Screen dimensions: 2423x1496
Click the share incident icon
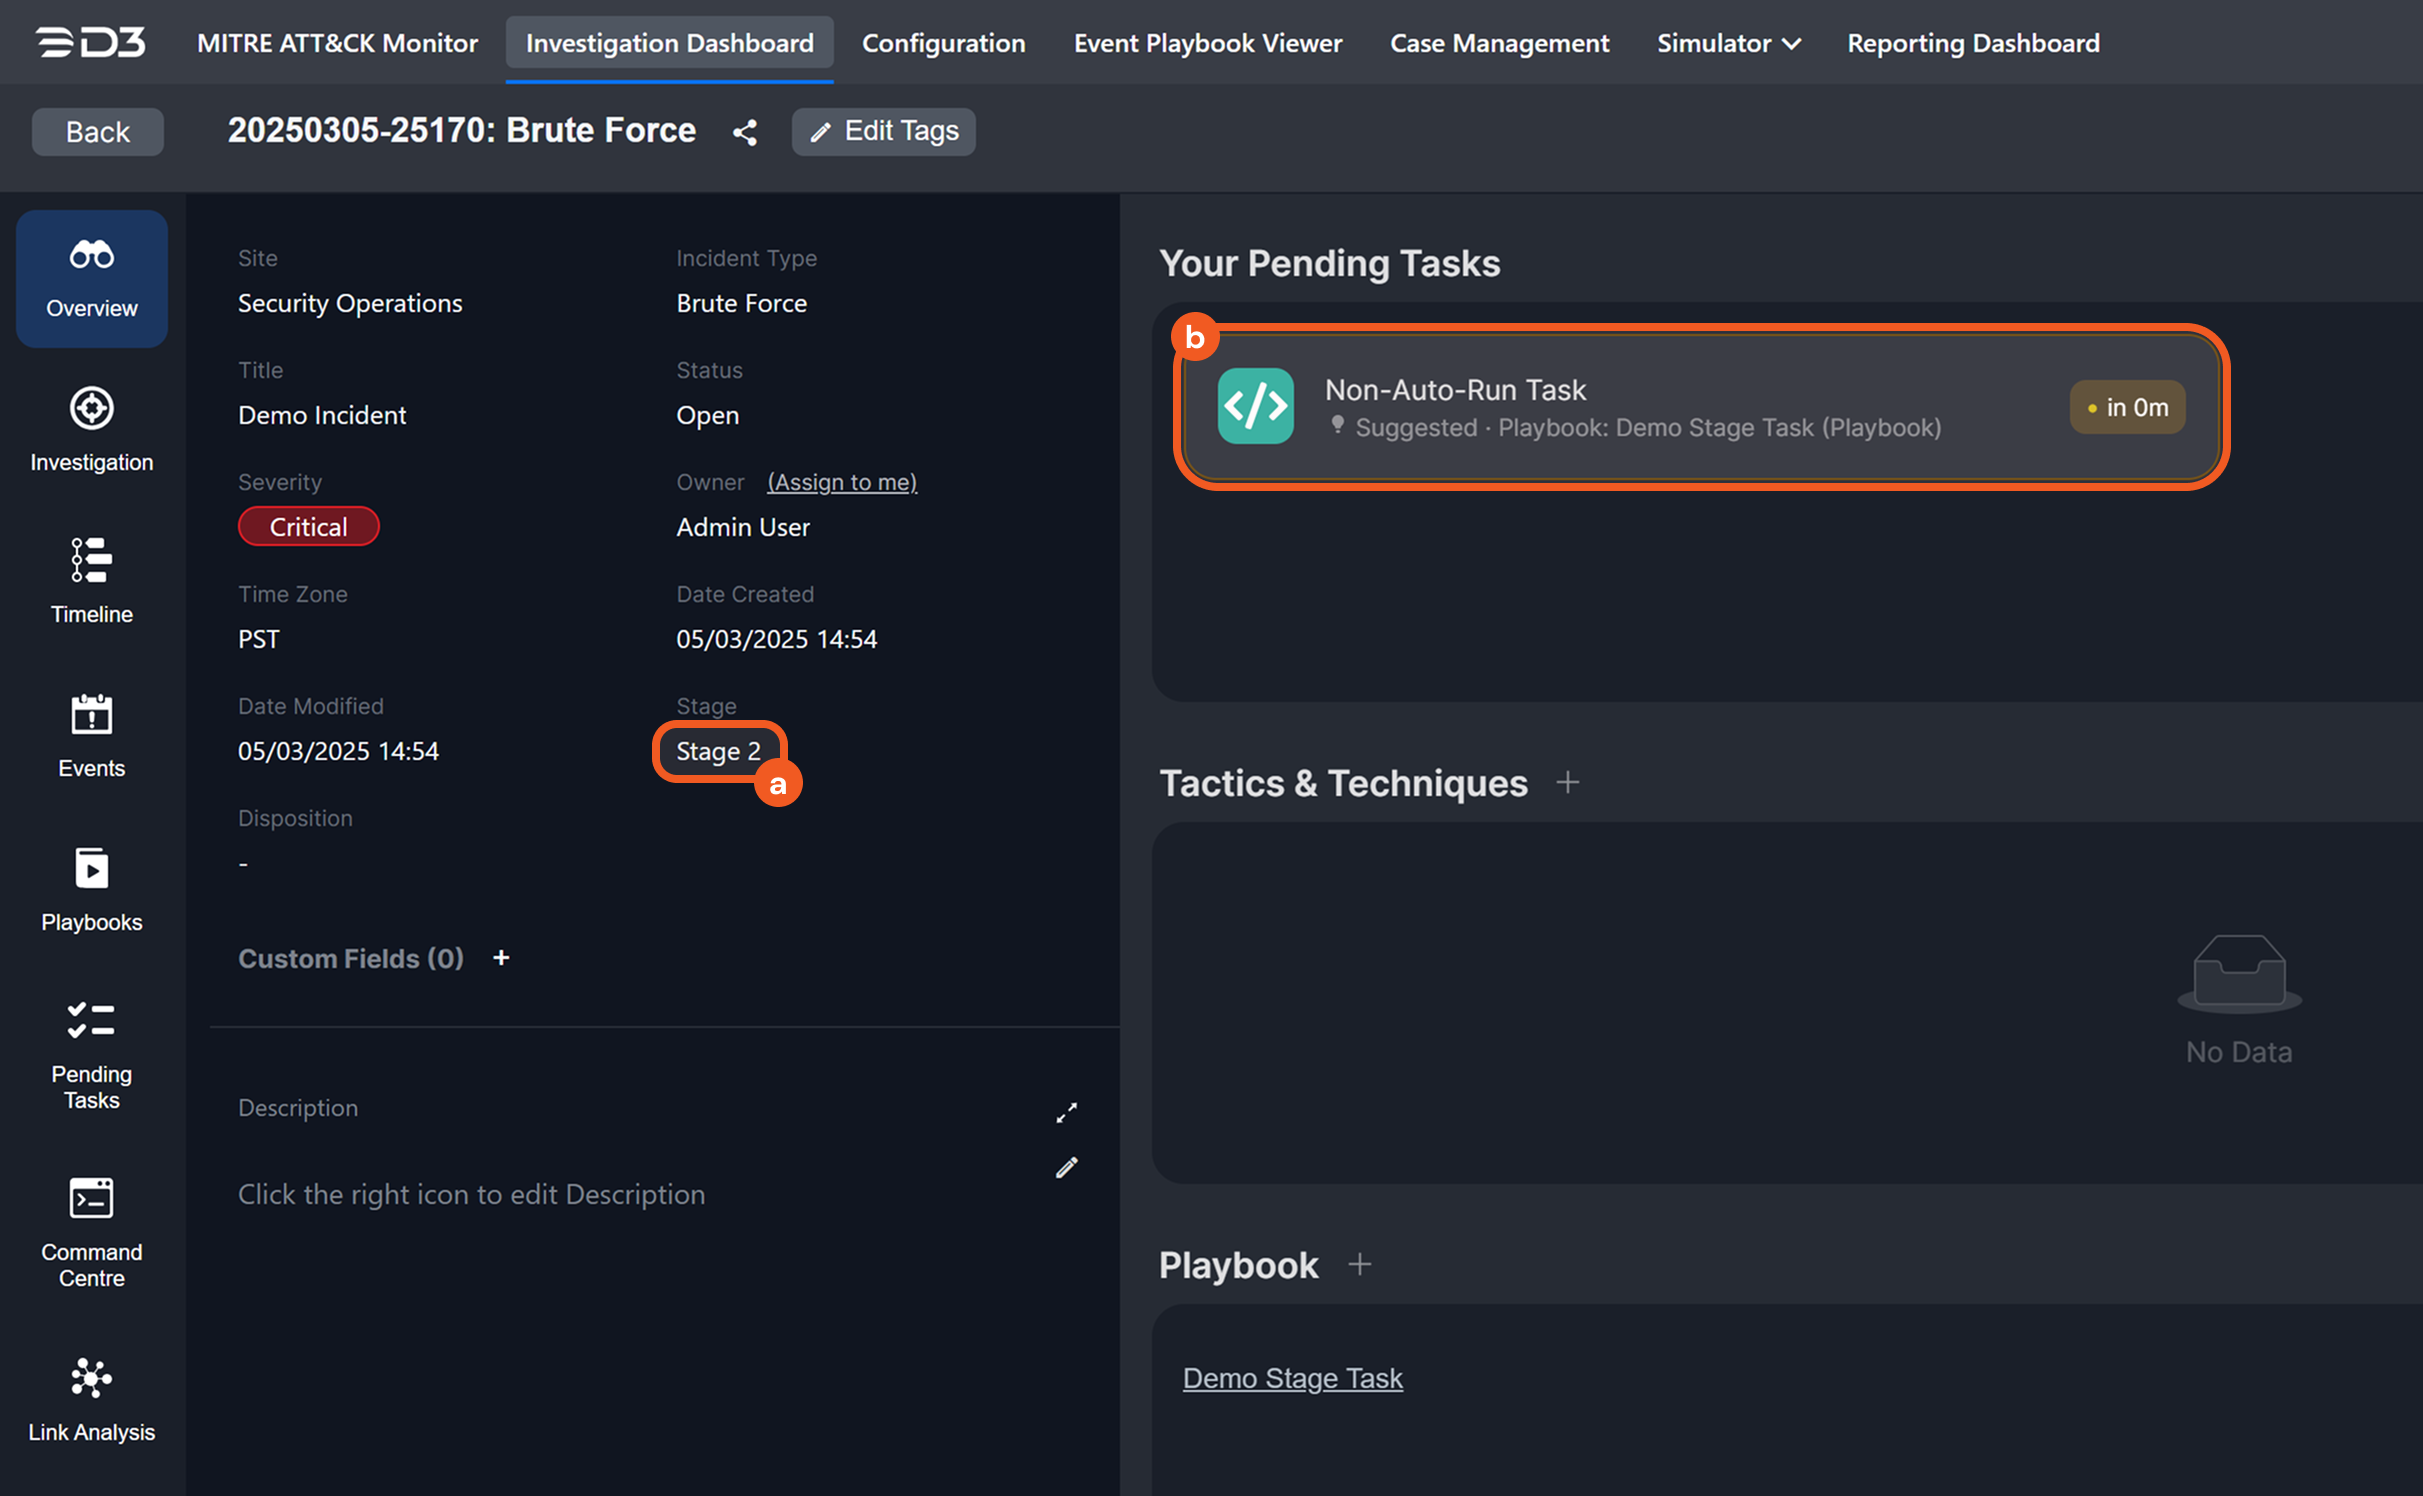click(745, 132)
